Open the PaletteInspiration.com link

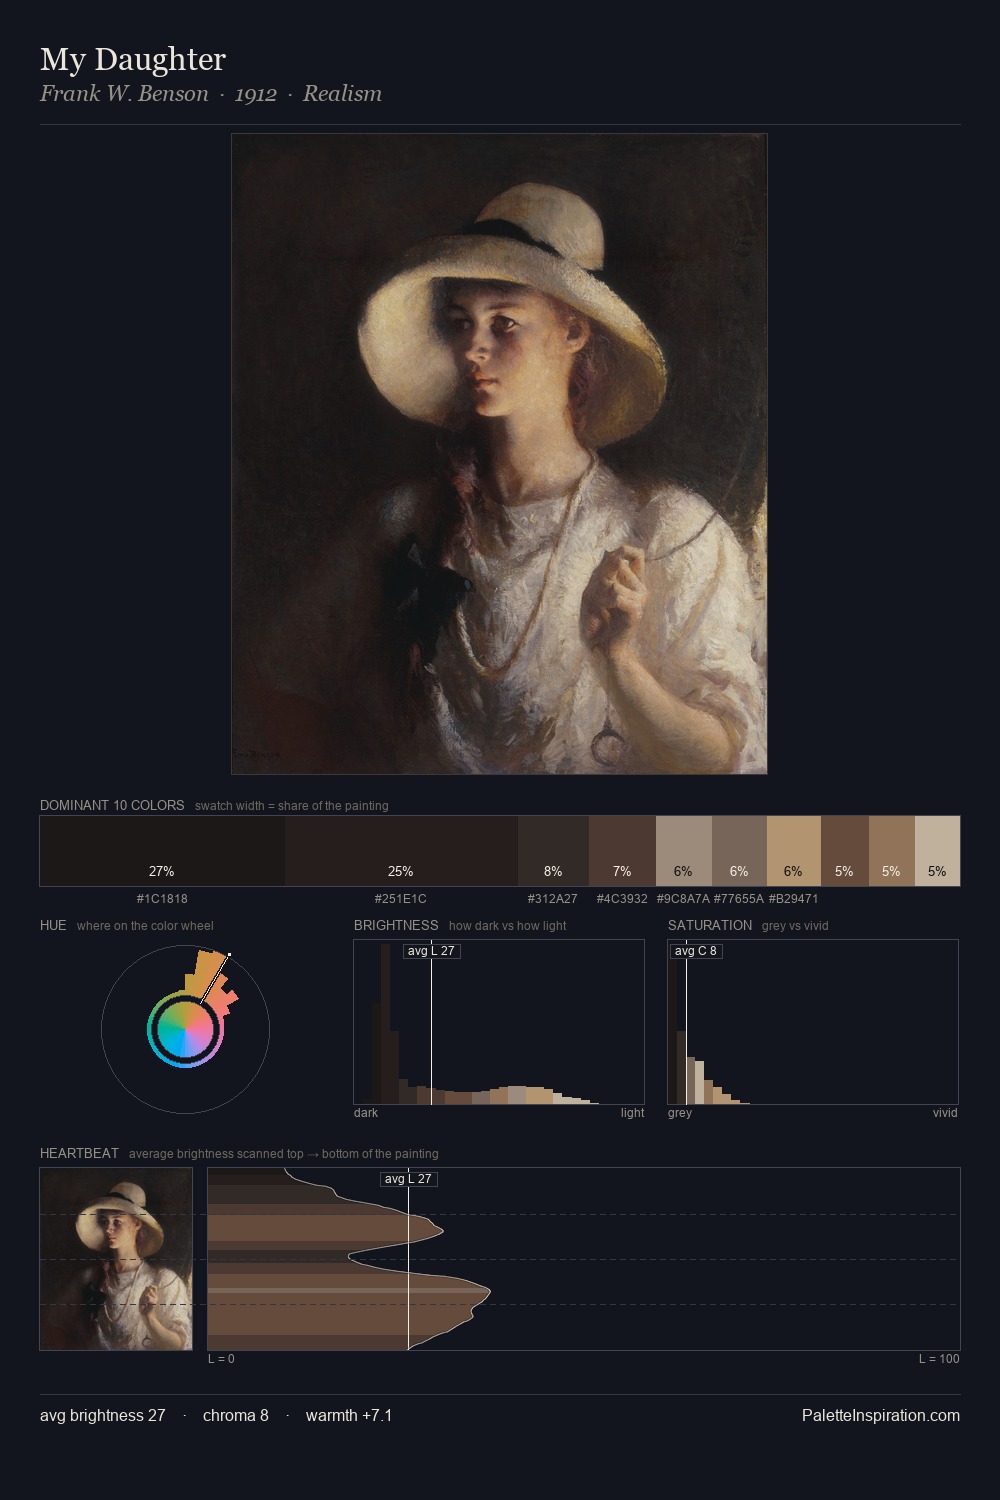pyautogui.click(x=881, y=1415)
